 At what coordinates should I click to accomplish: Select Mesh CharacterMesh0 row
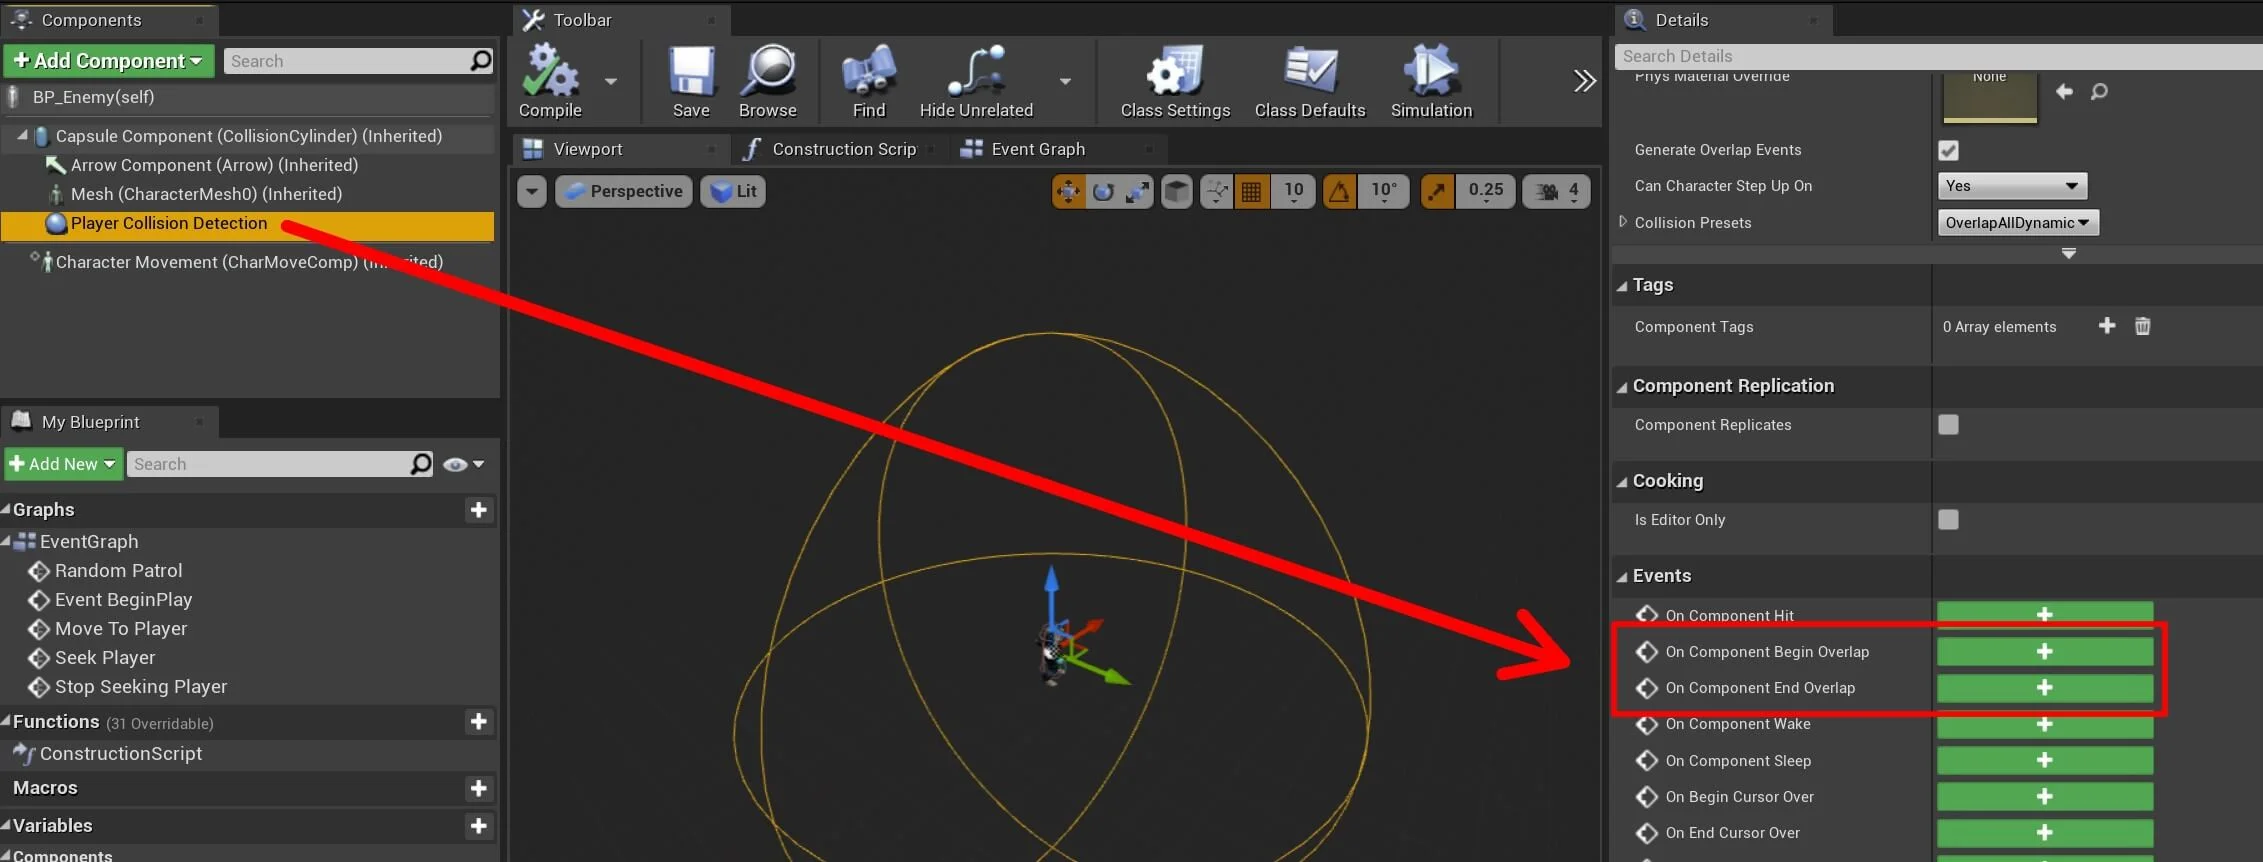click(248, 194)
